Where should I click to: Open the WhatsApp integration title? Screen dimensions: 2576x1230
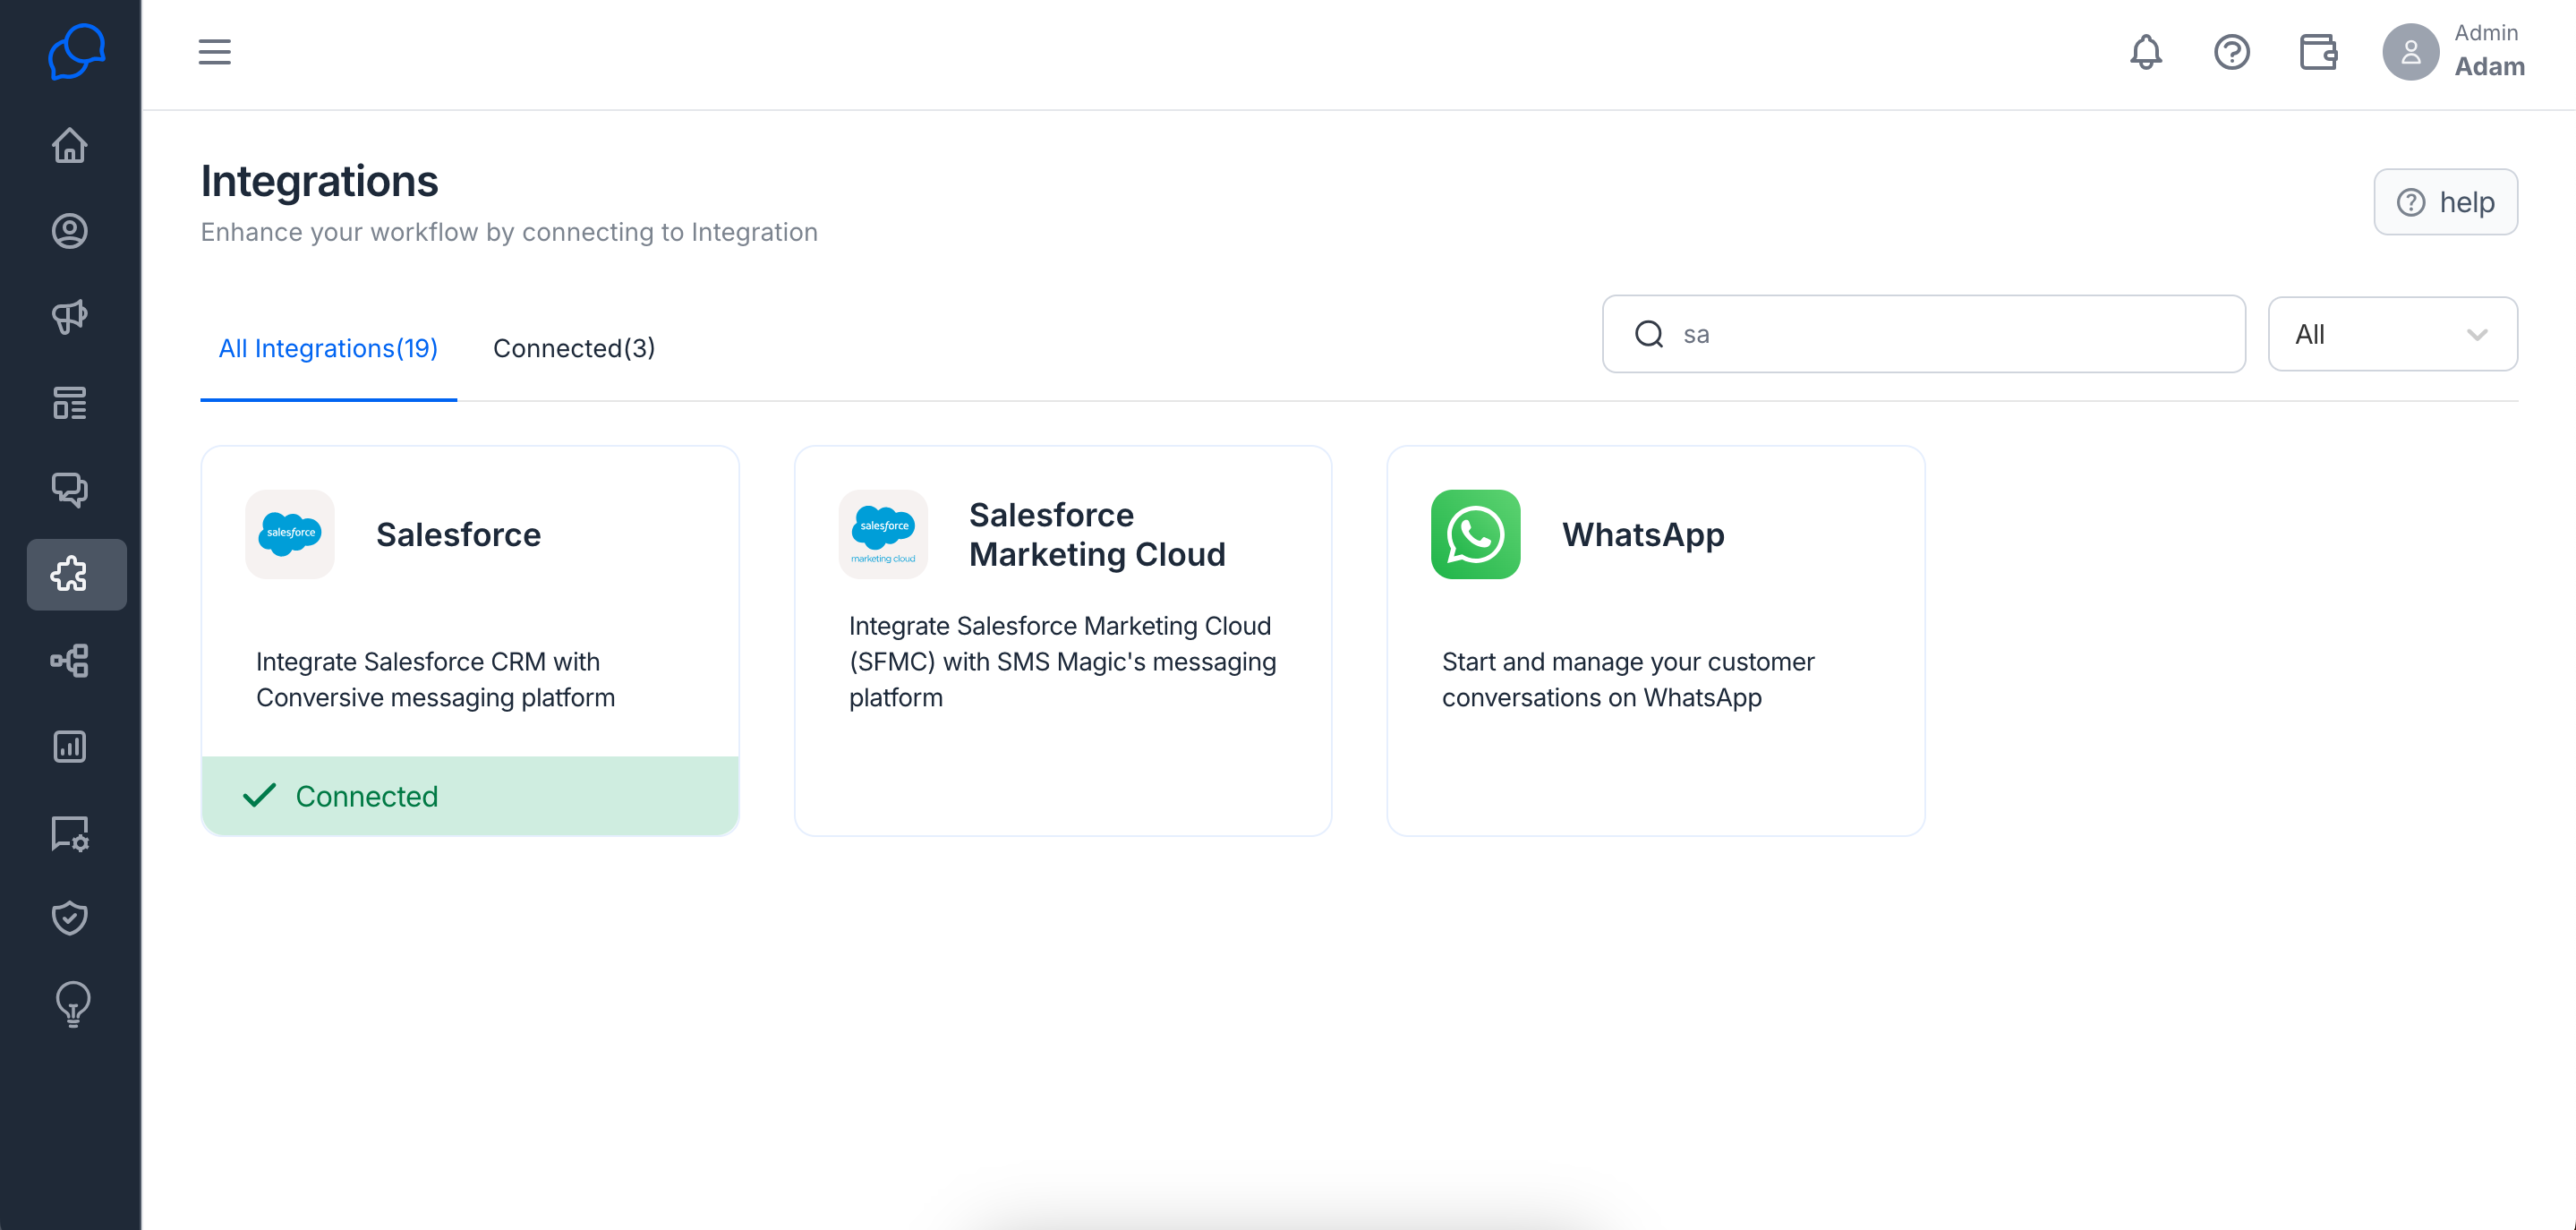click(x=1643, y=534)
